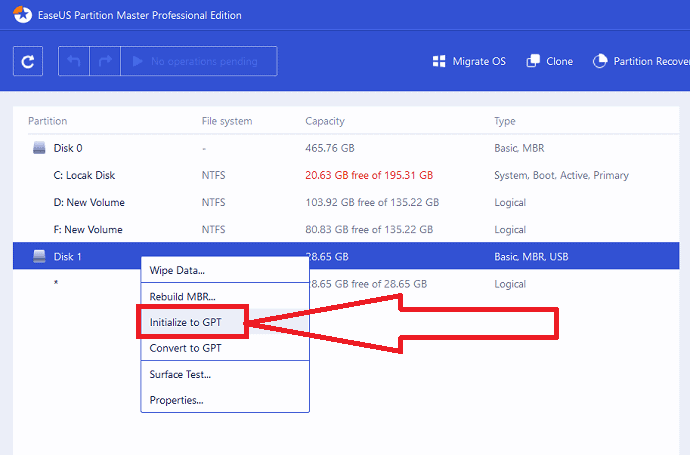The width and height of the screenshot is (690, 455).
Task: Open Properties... from context menu
Action: pos(225,400)
